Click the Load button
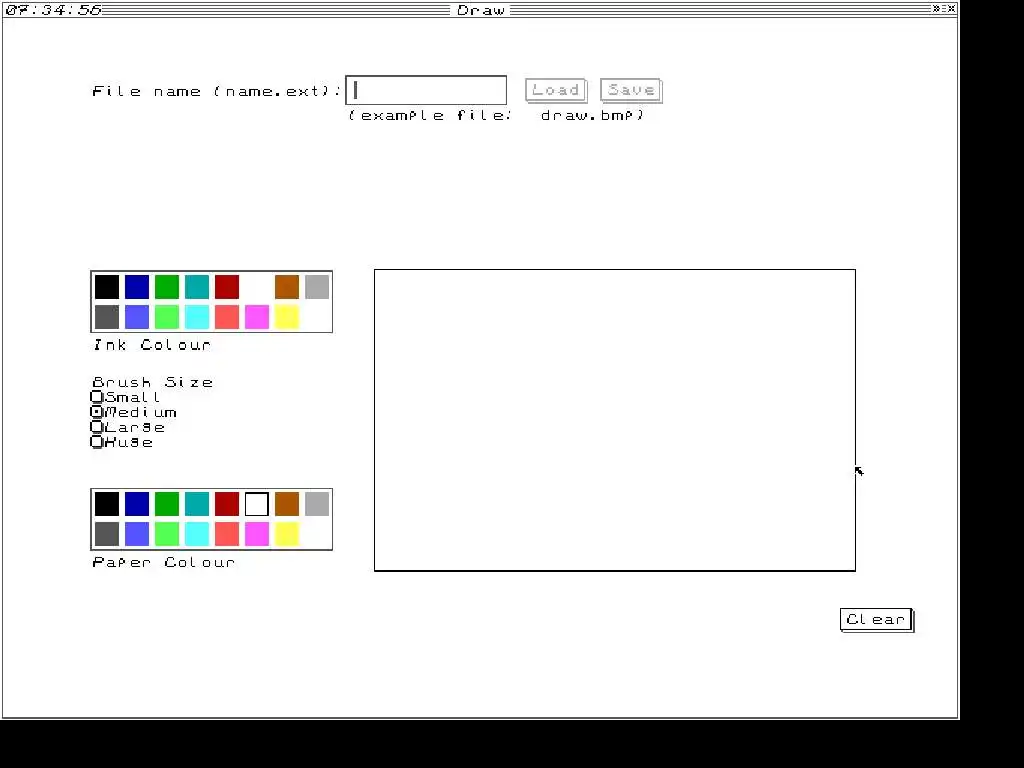The height and width of the screenshot is (768, 1024). point(556,90)
